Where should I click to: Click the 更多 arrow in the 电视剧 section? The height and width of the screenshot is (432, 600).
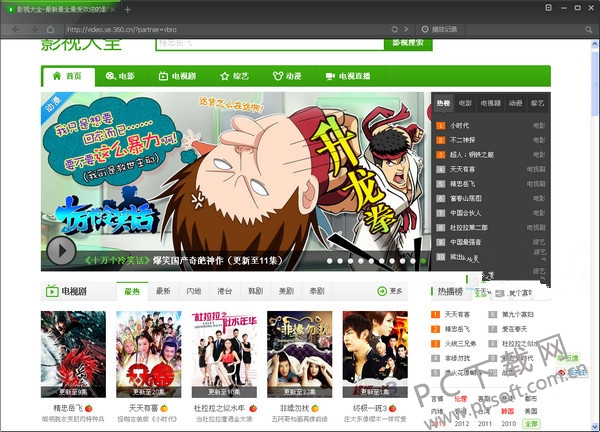click(390, 291)
